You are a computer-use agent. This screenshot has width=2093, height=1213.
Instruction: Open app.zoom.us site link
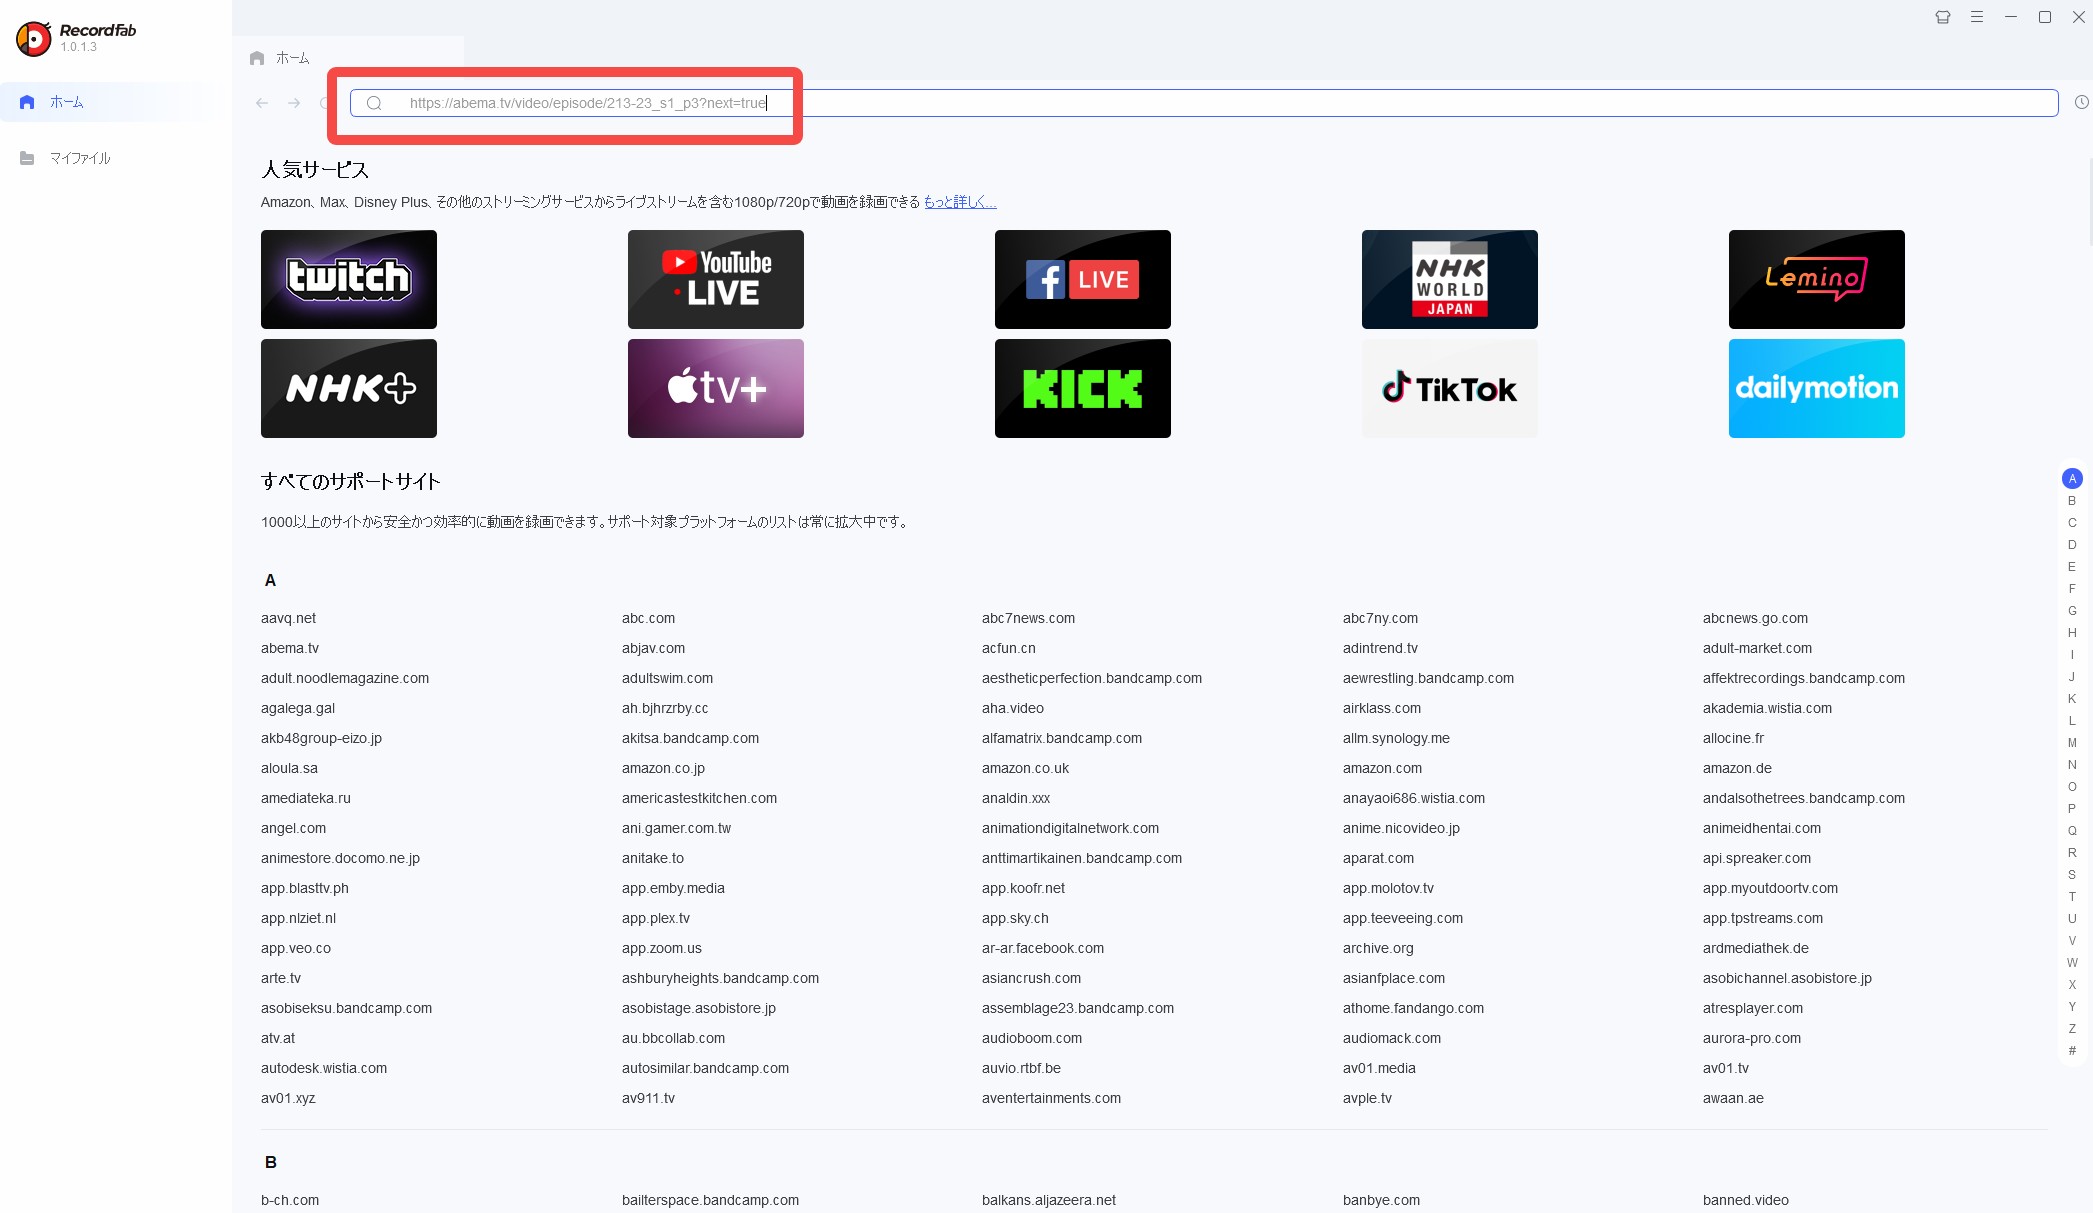tap(661, 948)
